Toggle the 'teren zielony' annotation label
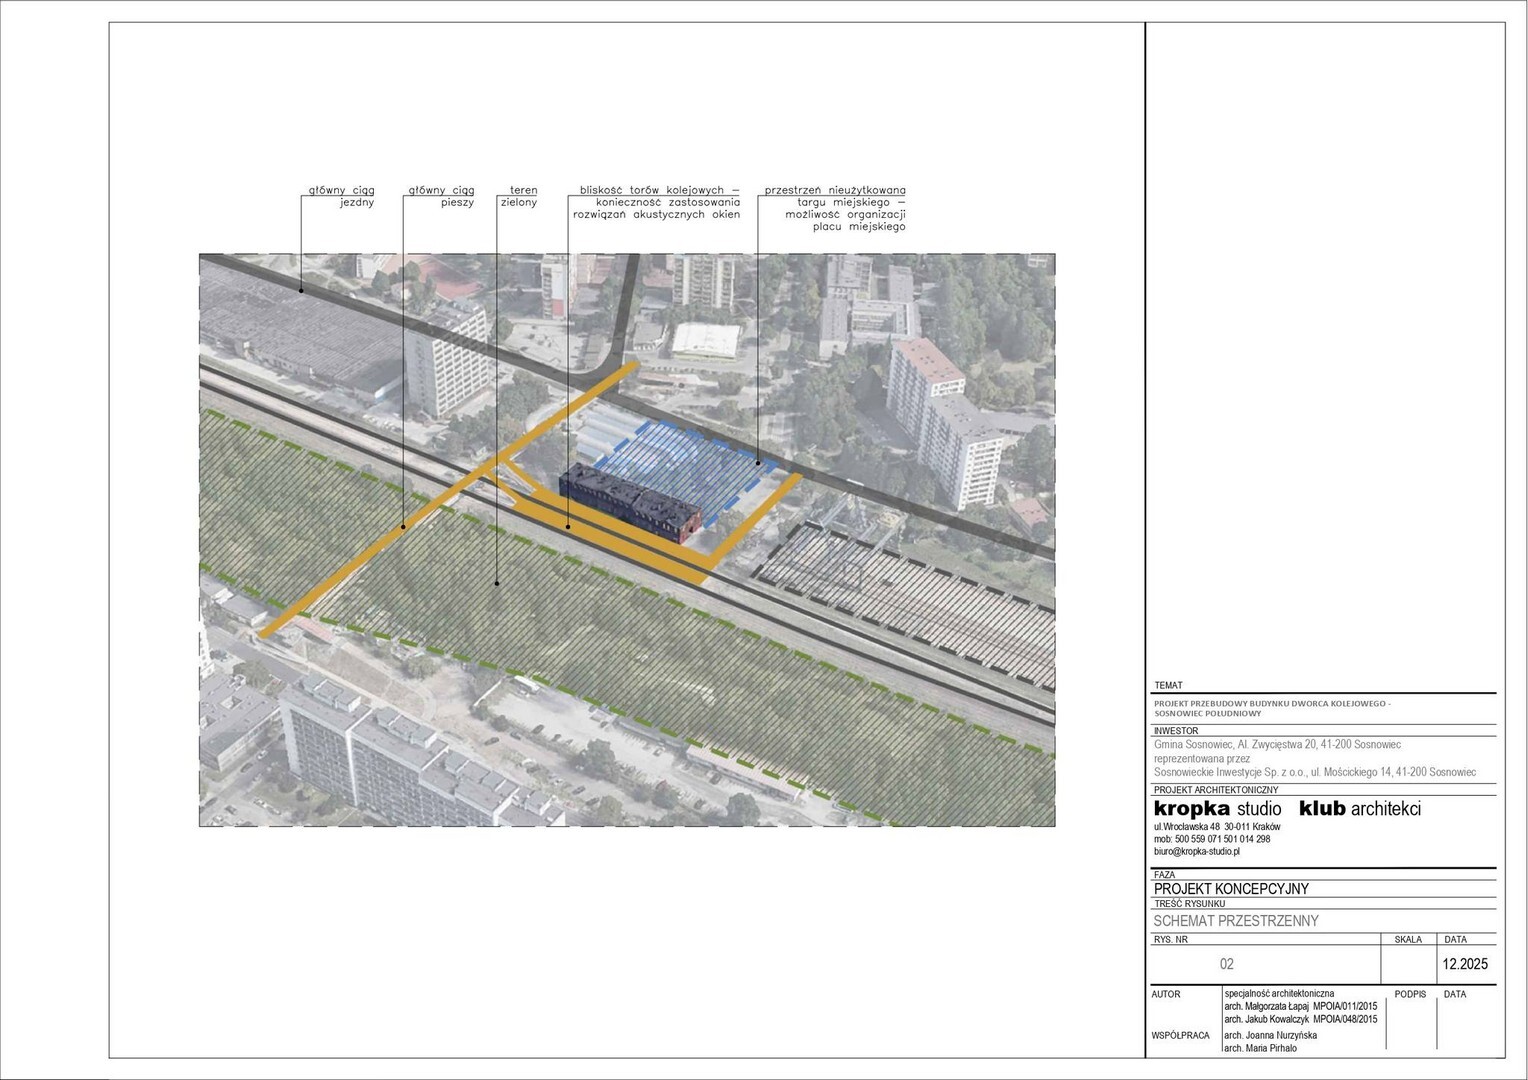Screen dimensions: 1528x1080 [522, 195]
